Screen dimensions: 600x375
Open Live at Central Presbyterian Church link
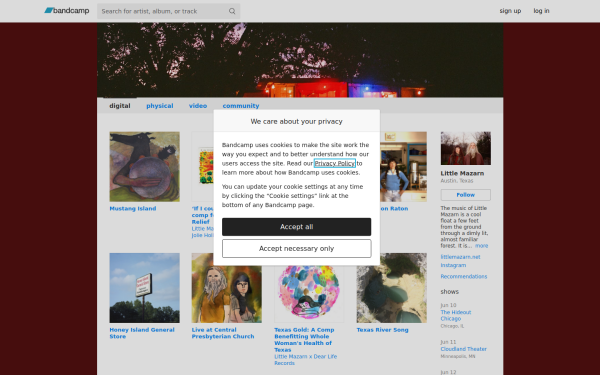pos(223,333)
